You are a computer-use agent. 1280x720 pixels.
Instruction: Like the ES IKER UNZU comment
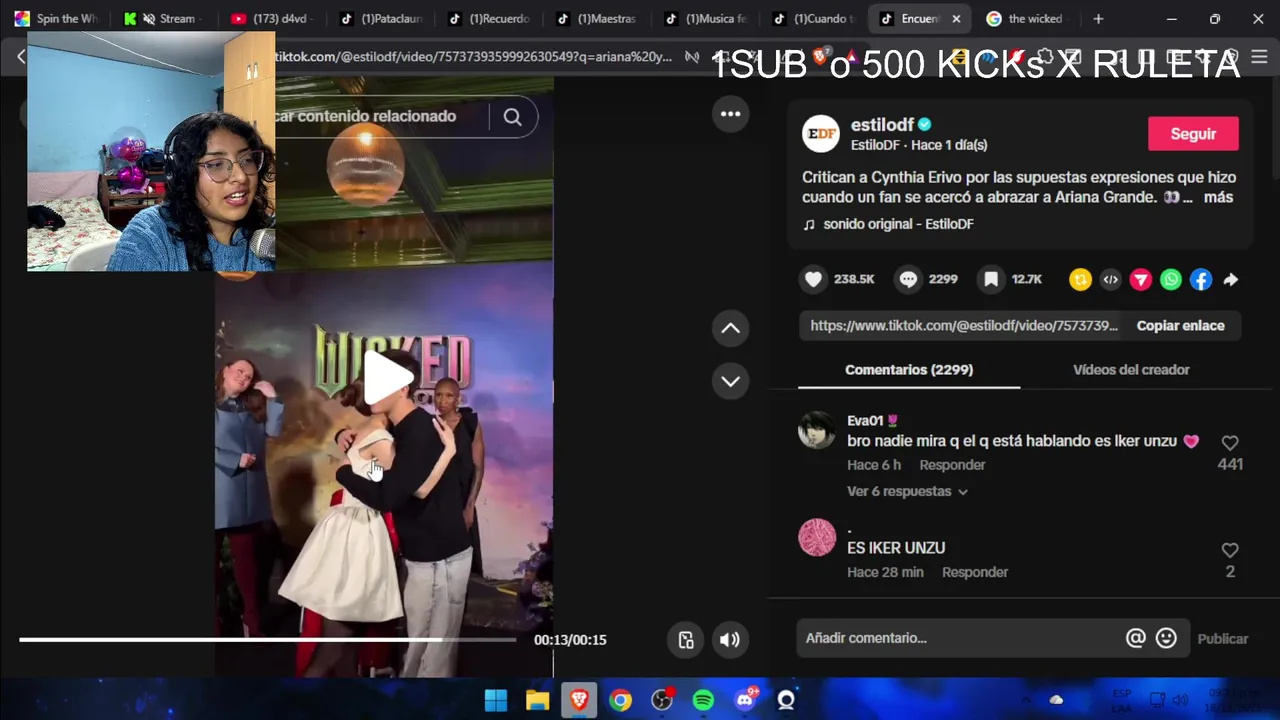point(1230,550)
